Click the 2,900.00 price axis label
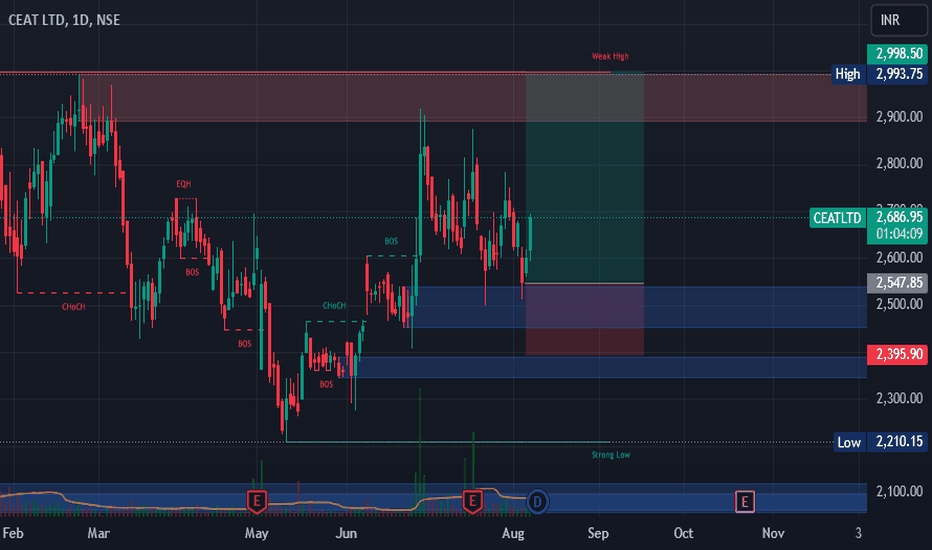This screenshot has height=550, width=932. (x=899, y=117)
